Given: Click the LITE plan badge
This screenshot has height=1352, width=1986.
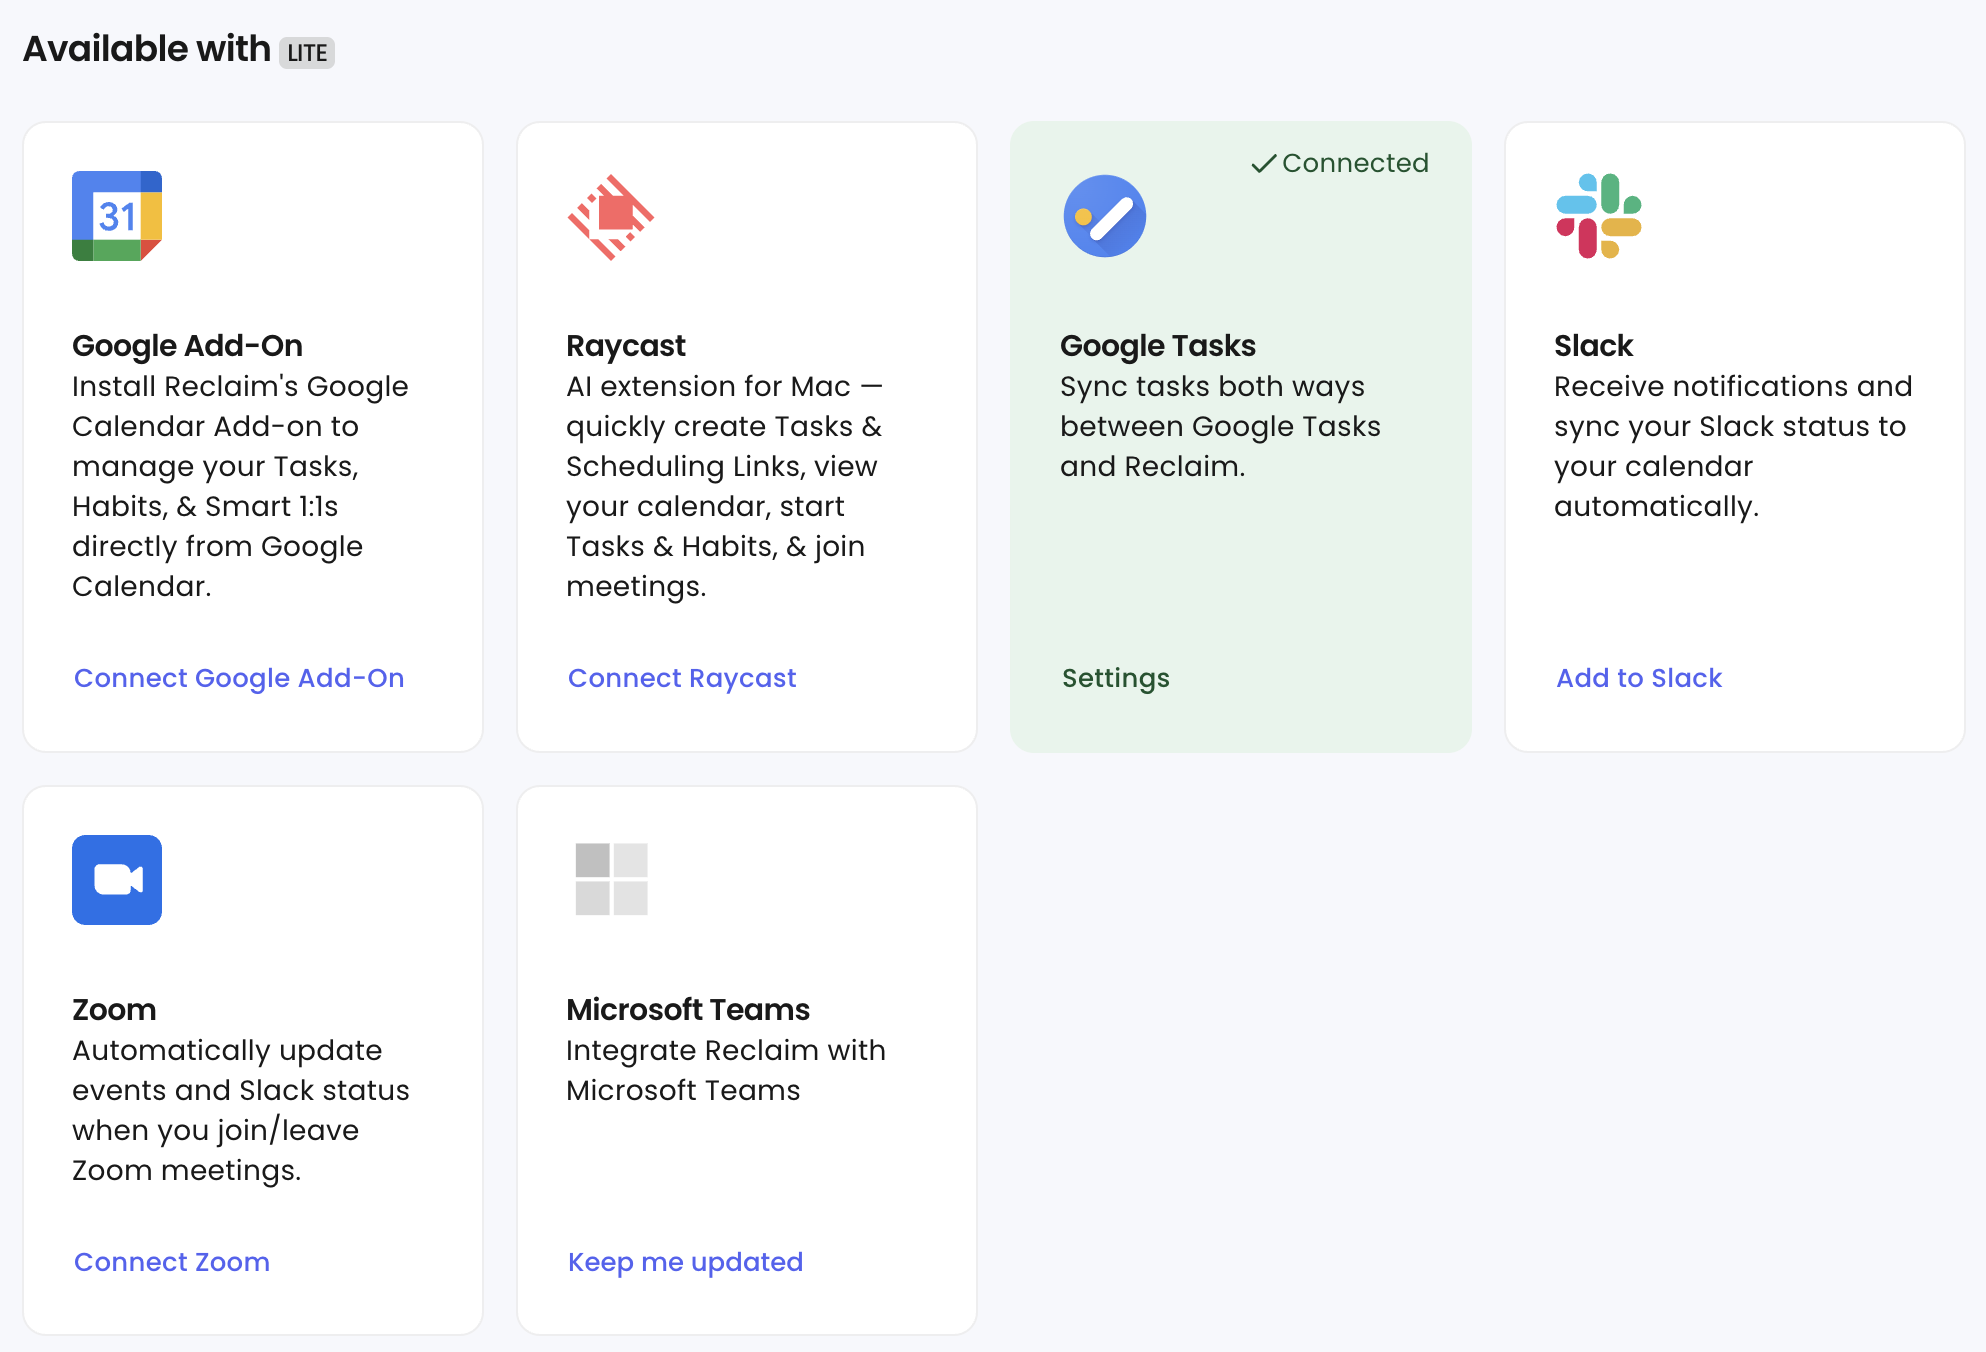Looking at the screenshot, I should (307, 52).
